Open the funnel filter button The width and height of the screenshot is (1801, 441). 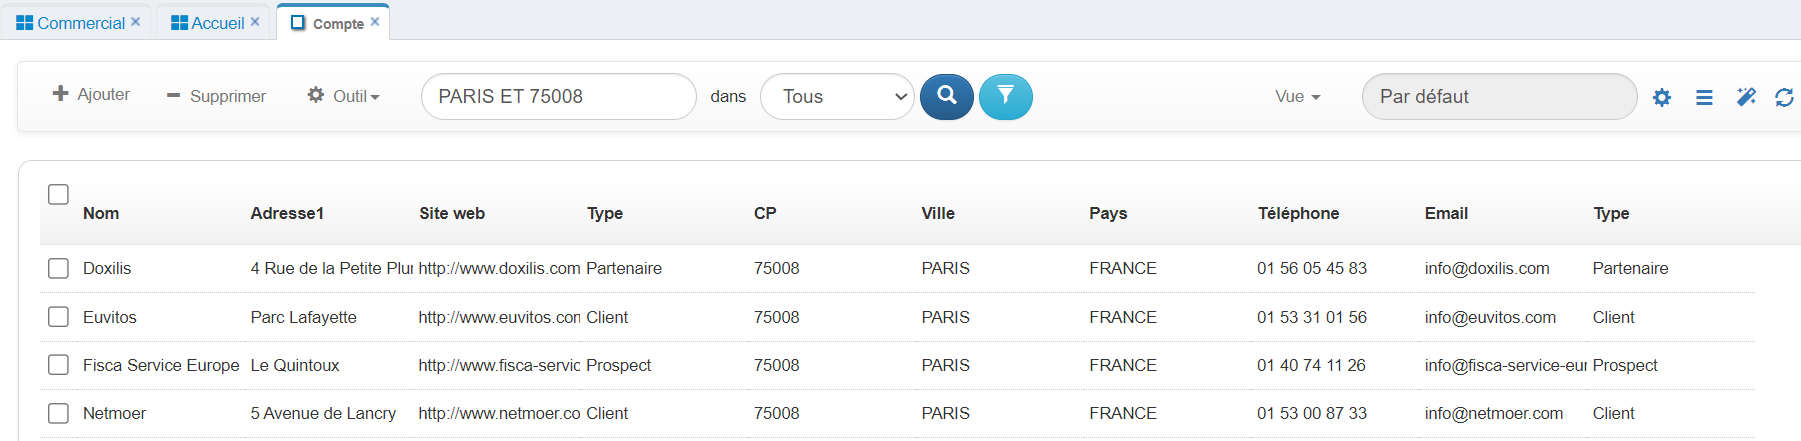[x=1005, y=97]
